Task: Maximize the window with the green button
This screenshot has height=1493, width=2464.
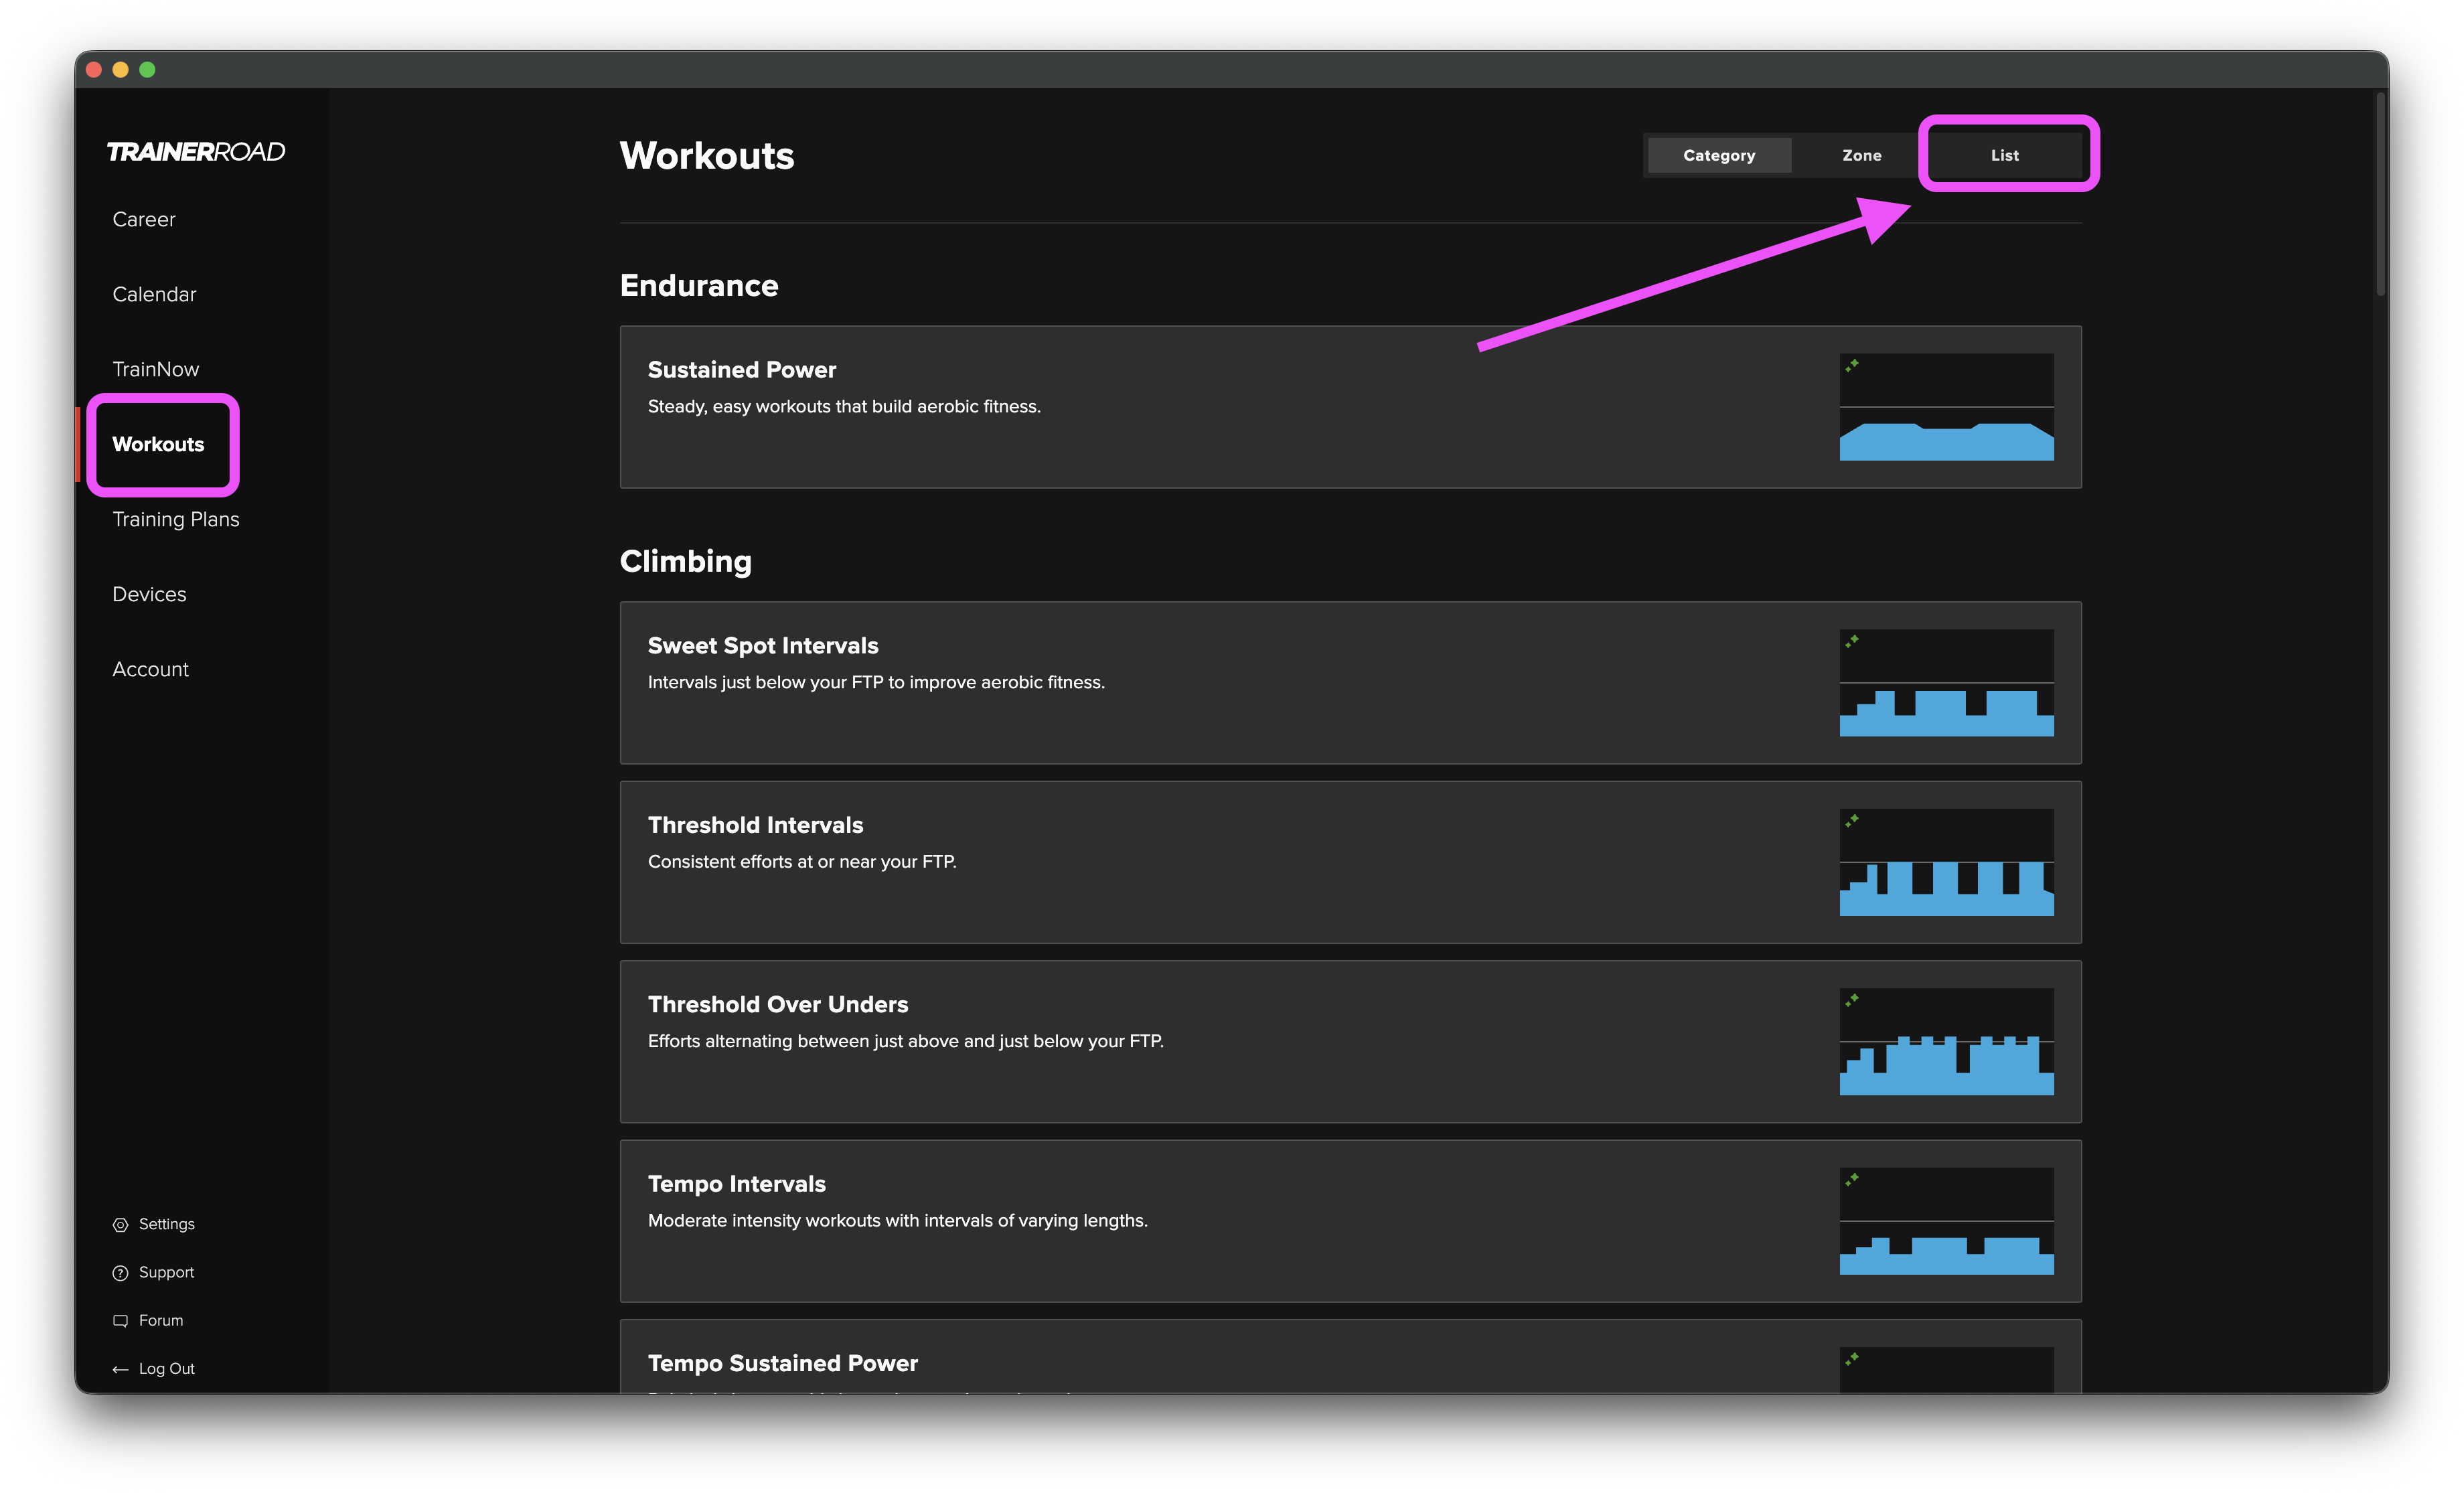Action: click(x=147, y=69)
